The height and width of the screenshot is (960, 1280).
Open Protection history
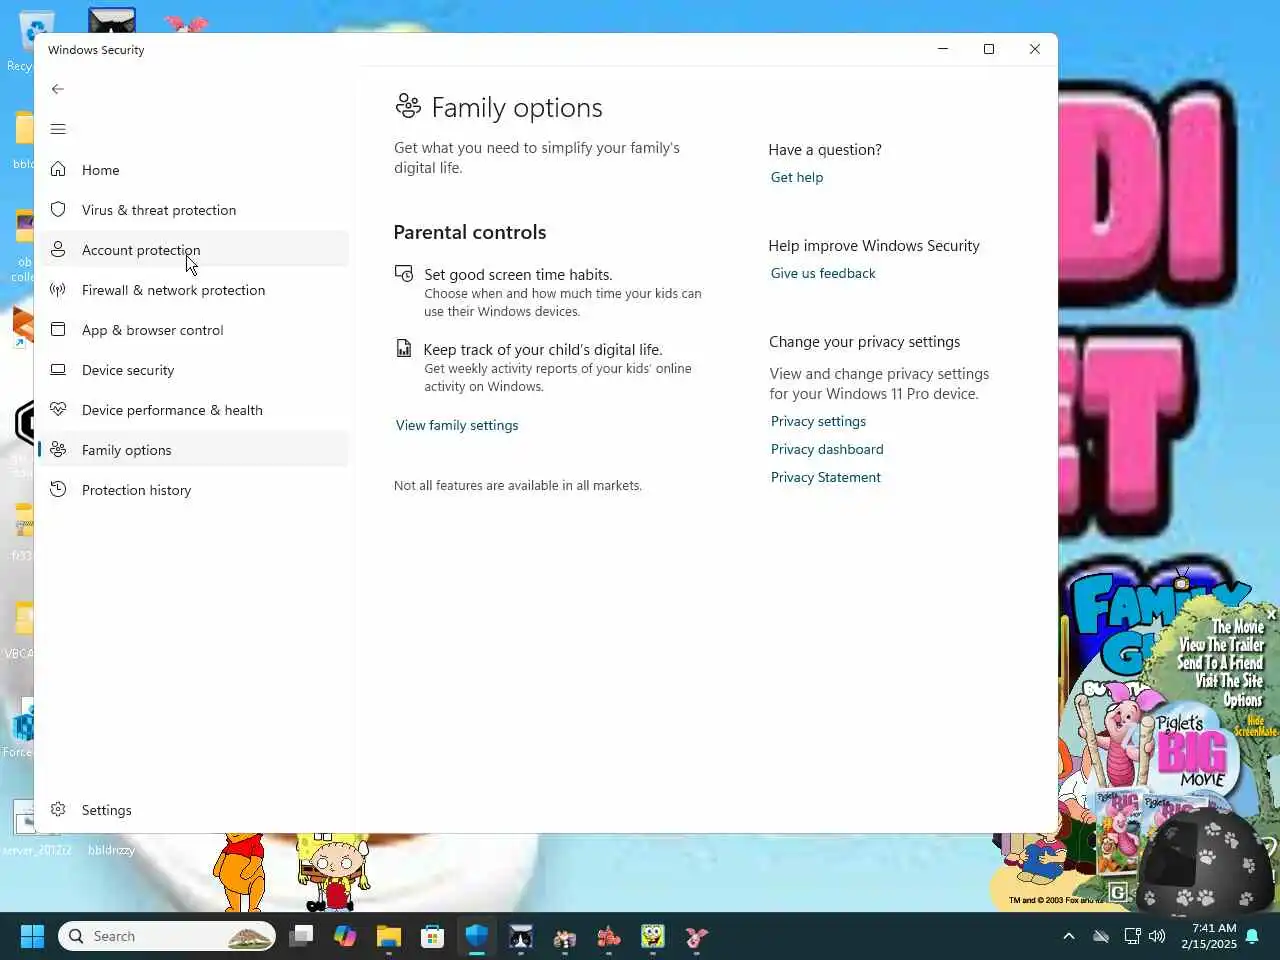coord(194,490)
